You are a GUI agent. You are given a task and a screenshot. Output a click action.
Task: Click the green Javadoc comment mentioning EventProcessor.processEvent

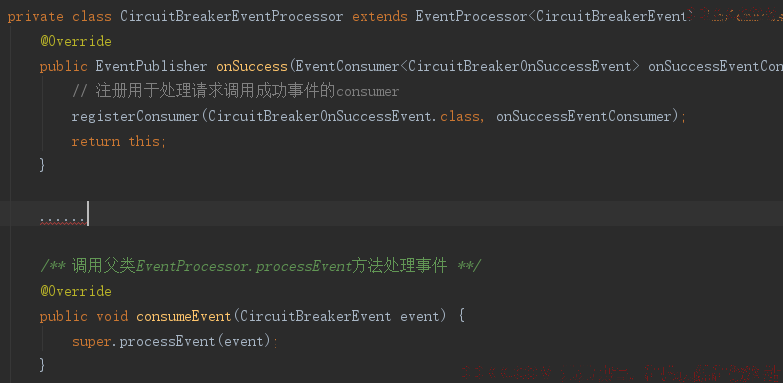point(260,266)
